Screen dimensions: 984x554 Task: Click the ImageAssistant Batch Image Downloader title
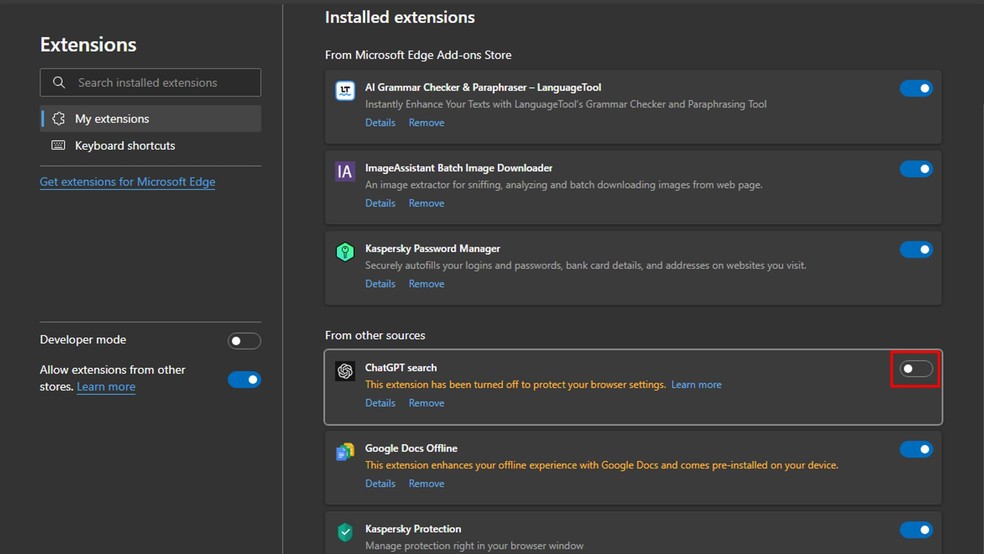(x=459, y=168)
